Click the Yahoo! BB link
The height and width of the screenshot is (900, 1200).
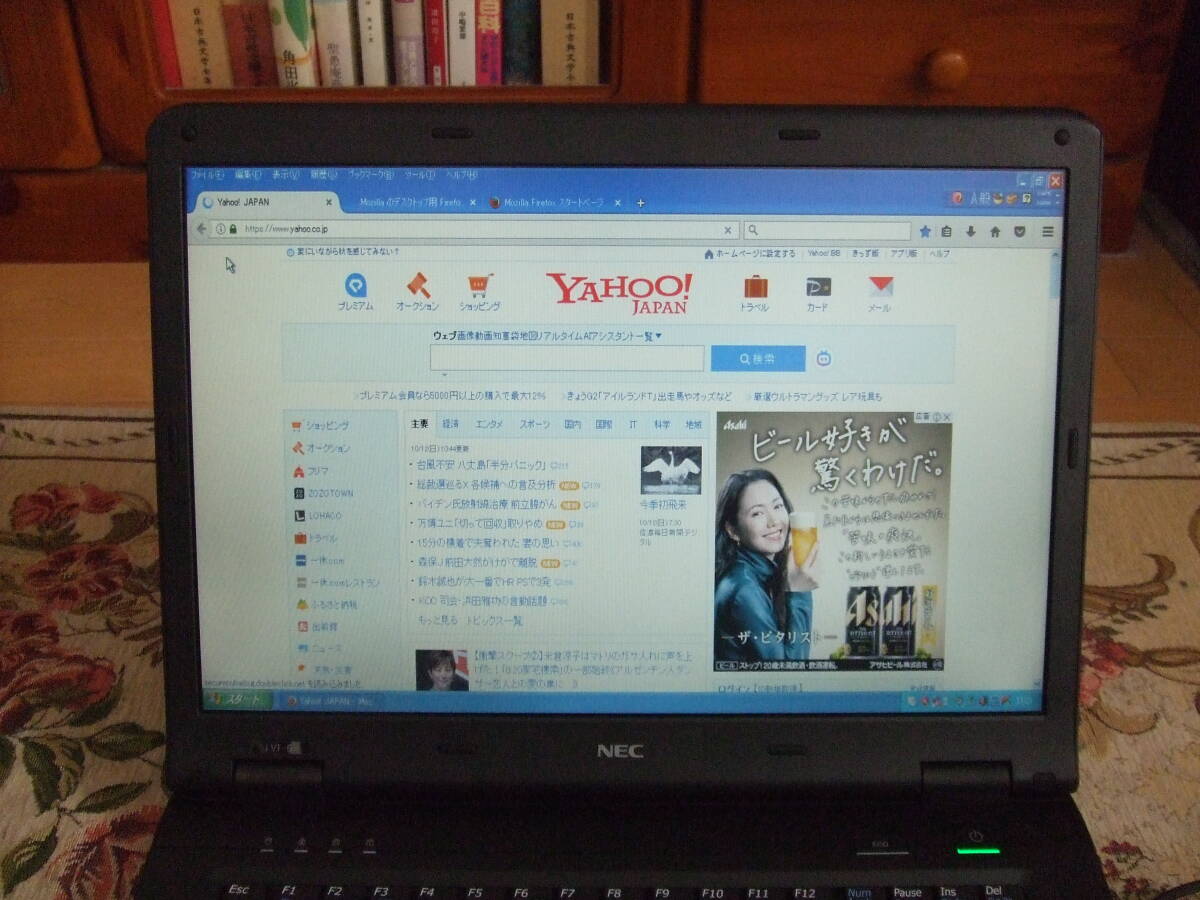pos(824,254)
